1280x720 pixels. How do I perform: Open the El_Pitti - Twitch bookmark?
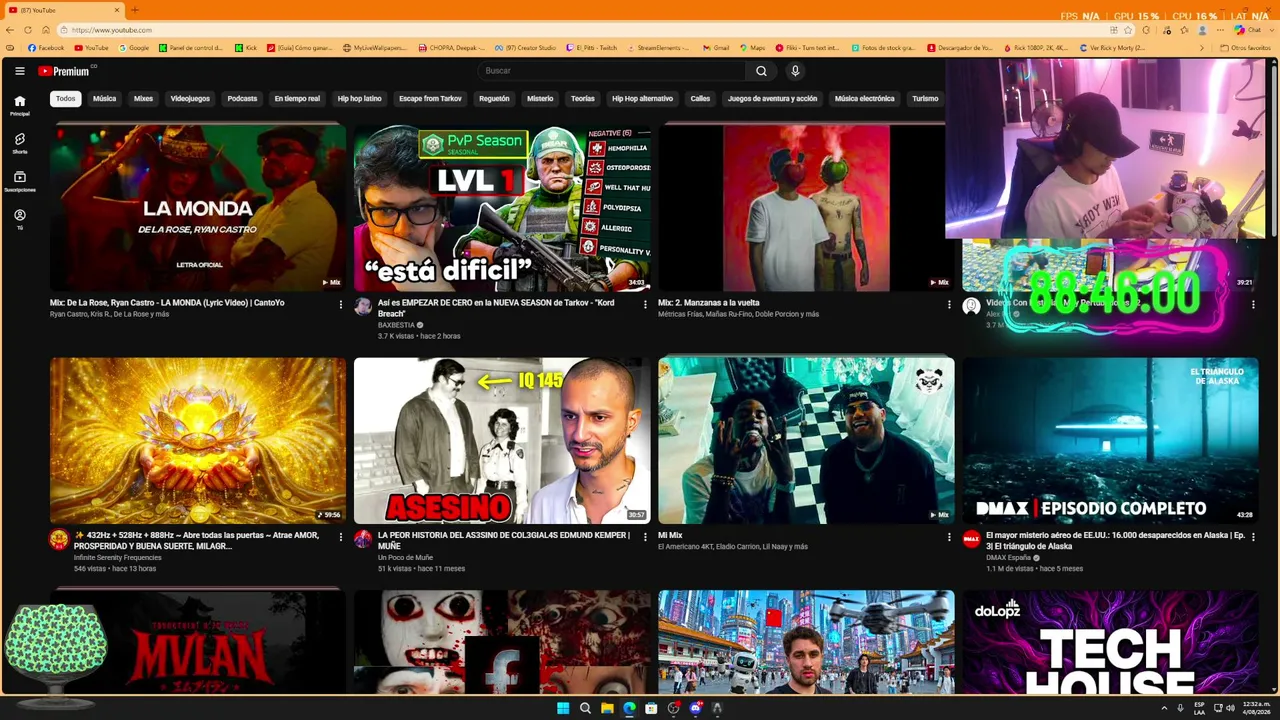pos(592,48)
